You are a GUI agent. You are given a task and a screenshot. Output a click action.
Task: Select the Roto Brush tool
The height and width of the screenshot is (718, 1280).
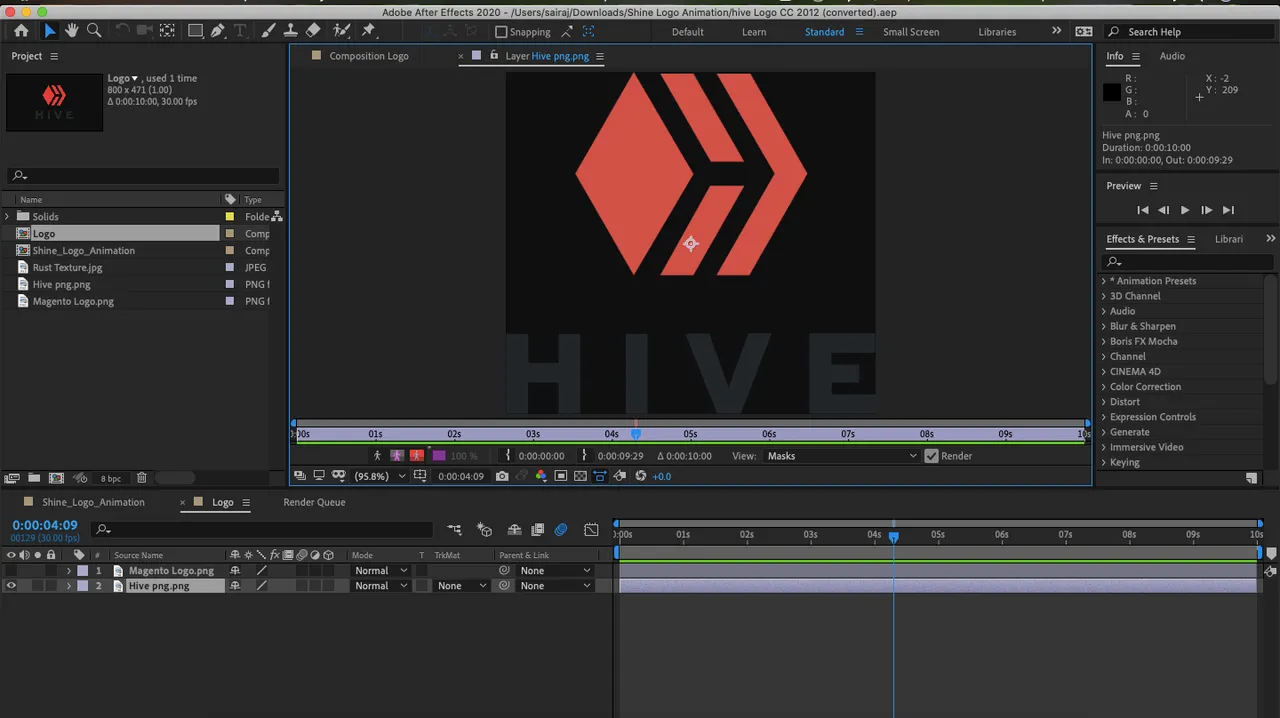tap(342, 31)
